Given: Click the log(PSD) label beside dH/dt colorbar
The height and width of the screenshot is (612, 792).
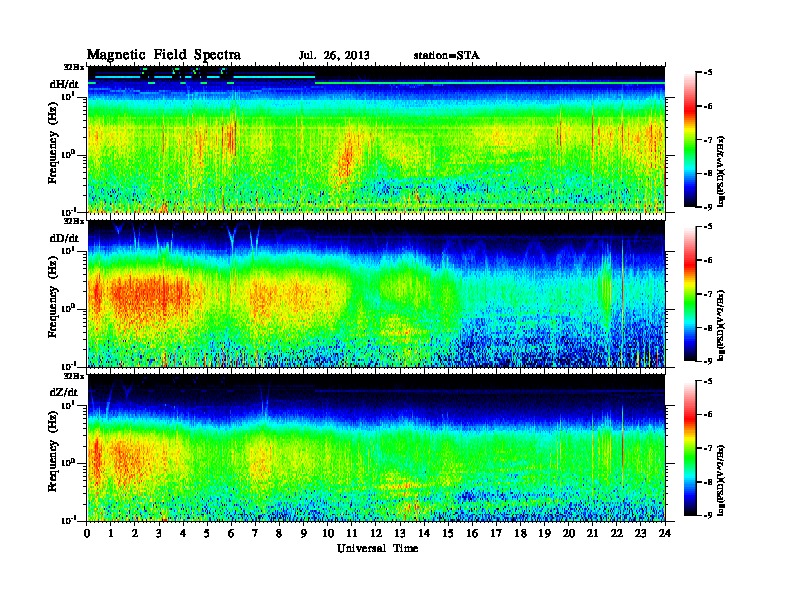Looking at the screenshot, I should 723,171.
